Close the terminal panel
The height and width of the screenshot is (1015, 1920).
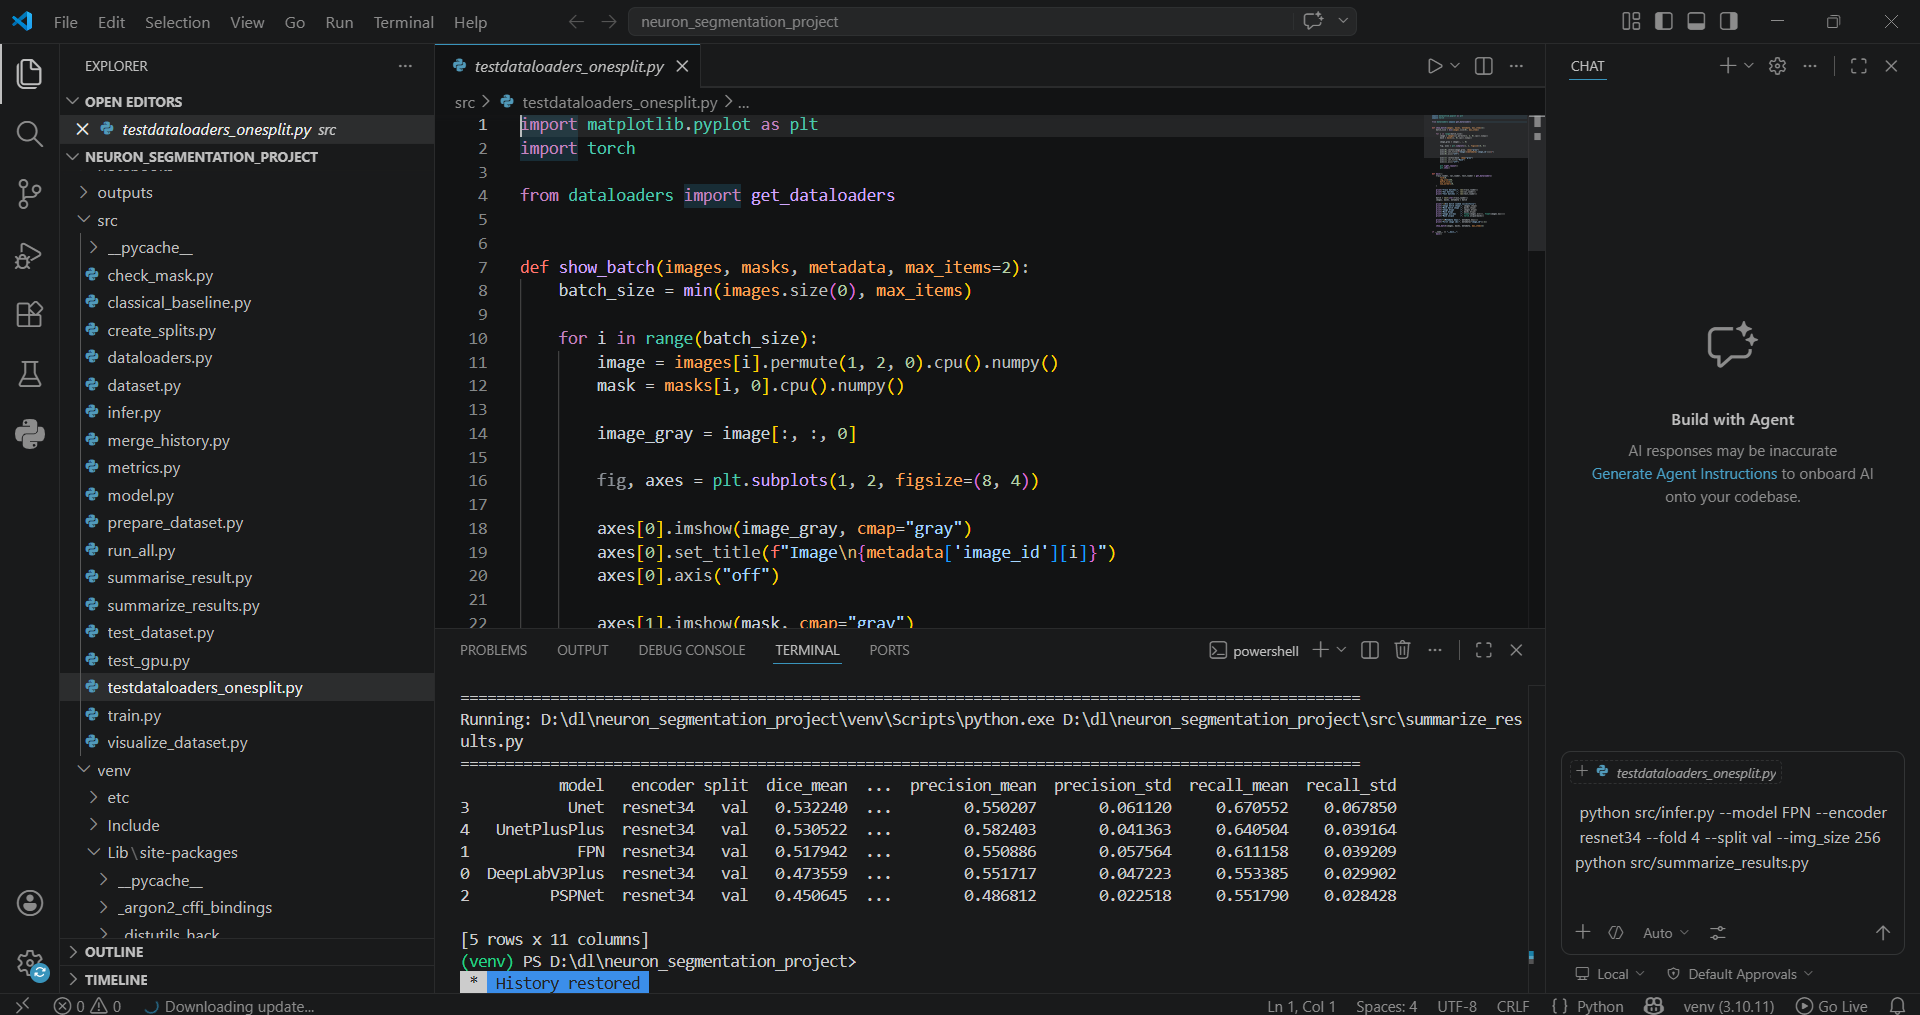click(x=1516, y=650)
